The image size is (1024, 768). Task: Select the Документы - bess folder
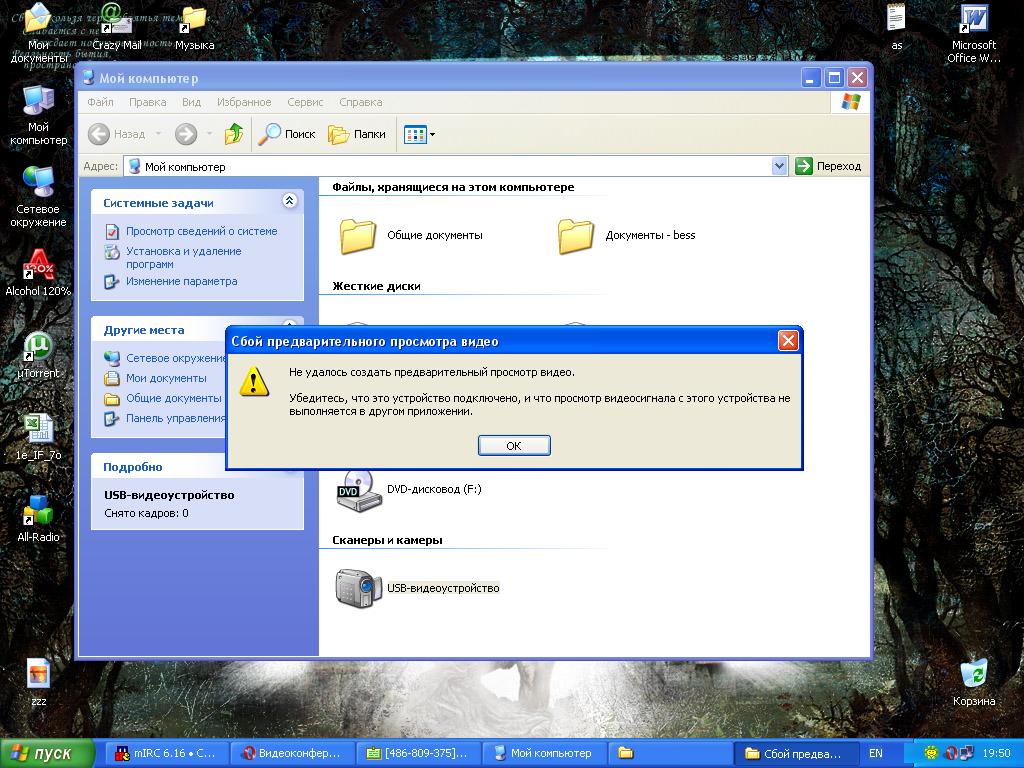576,236
